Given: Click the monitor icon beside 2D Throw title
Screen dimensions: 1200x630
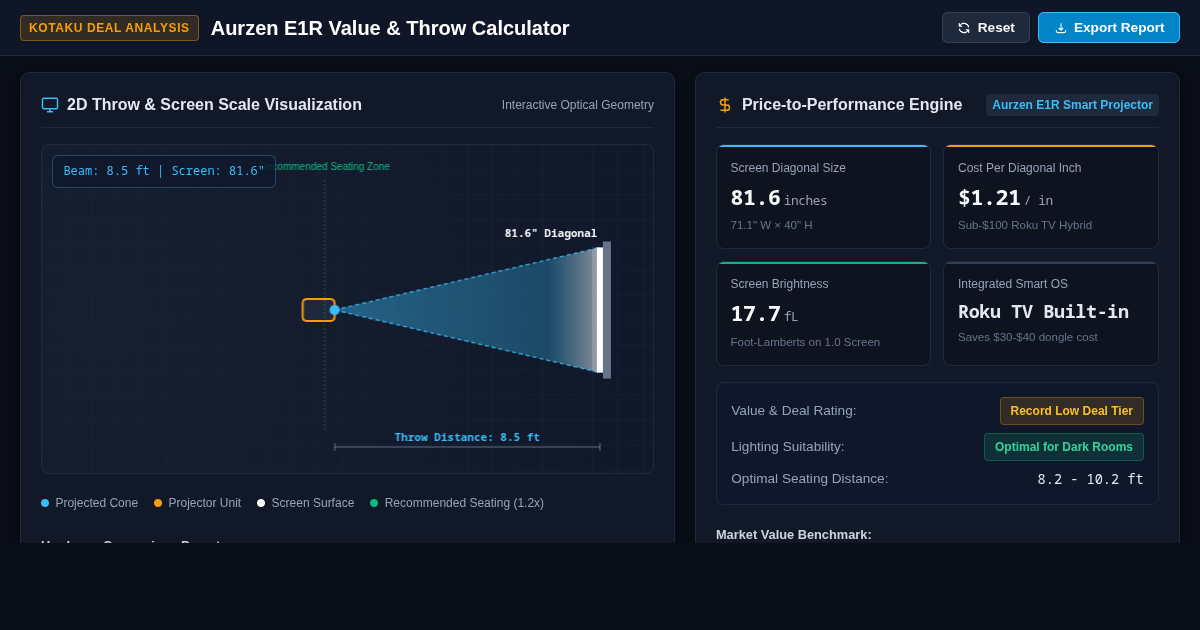Looking at the screenshot, I should [x=50, y=105].
